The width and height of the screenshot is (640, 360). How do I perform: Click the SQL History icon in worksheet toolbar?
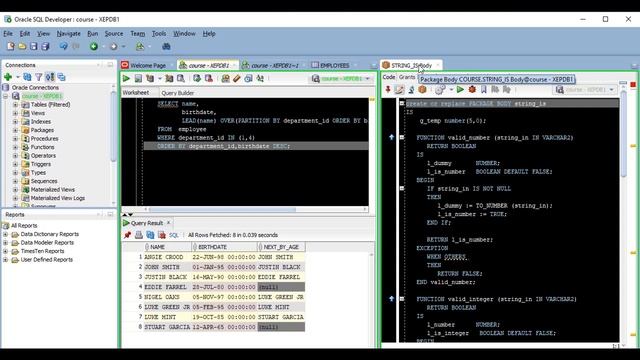[248, 78]
